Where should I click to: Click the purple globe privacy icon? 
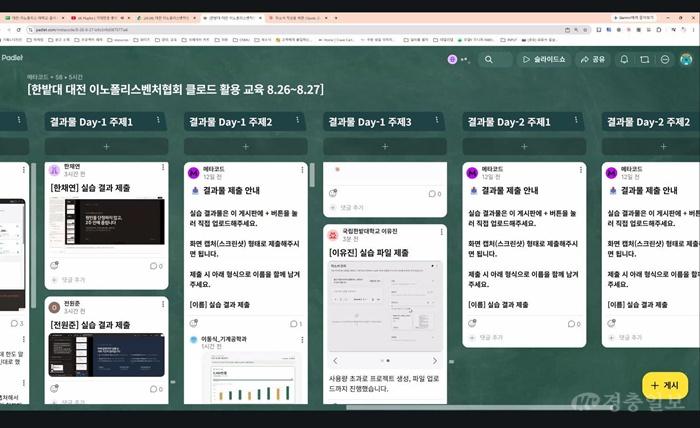(x=452, y=59)
